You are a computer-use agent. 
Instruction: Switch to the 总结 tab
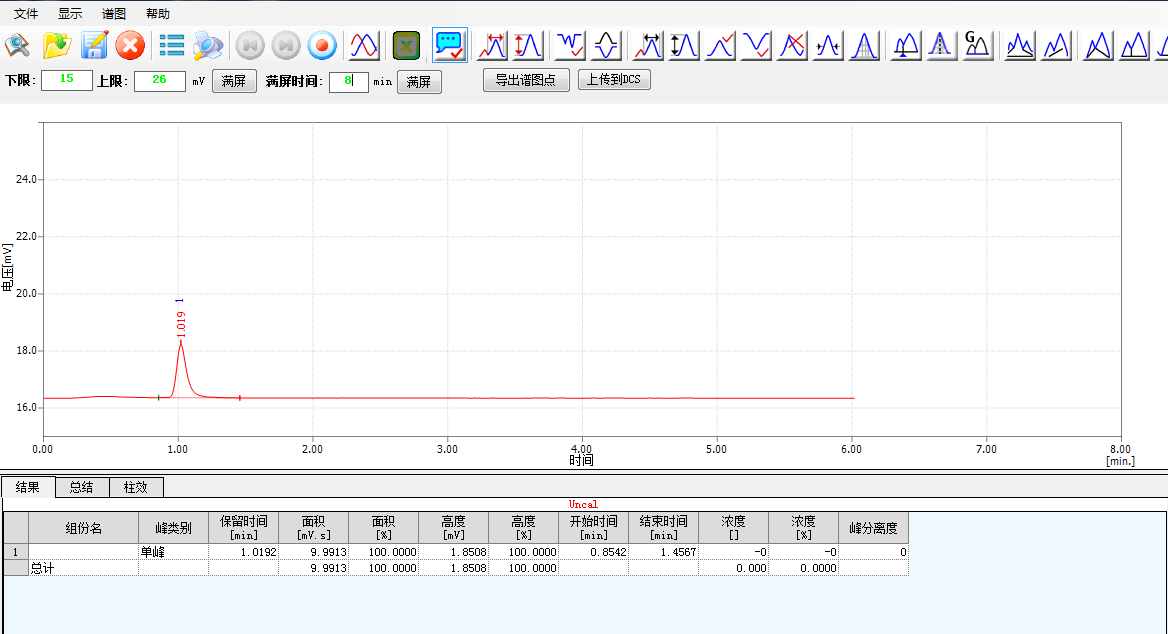point(81,487)
